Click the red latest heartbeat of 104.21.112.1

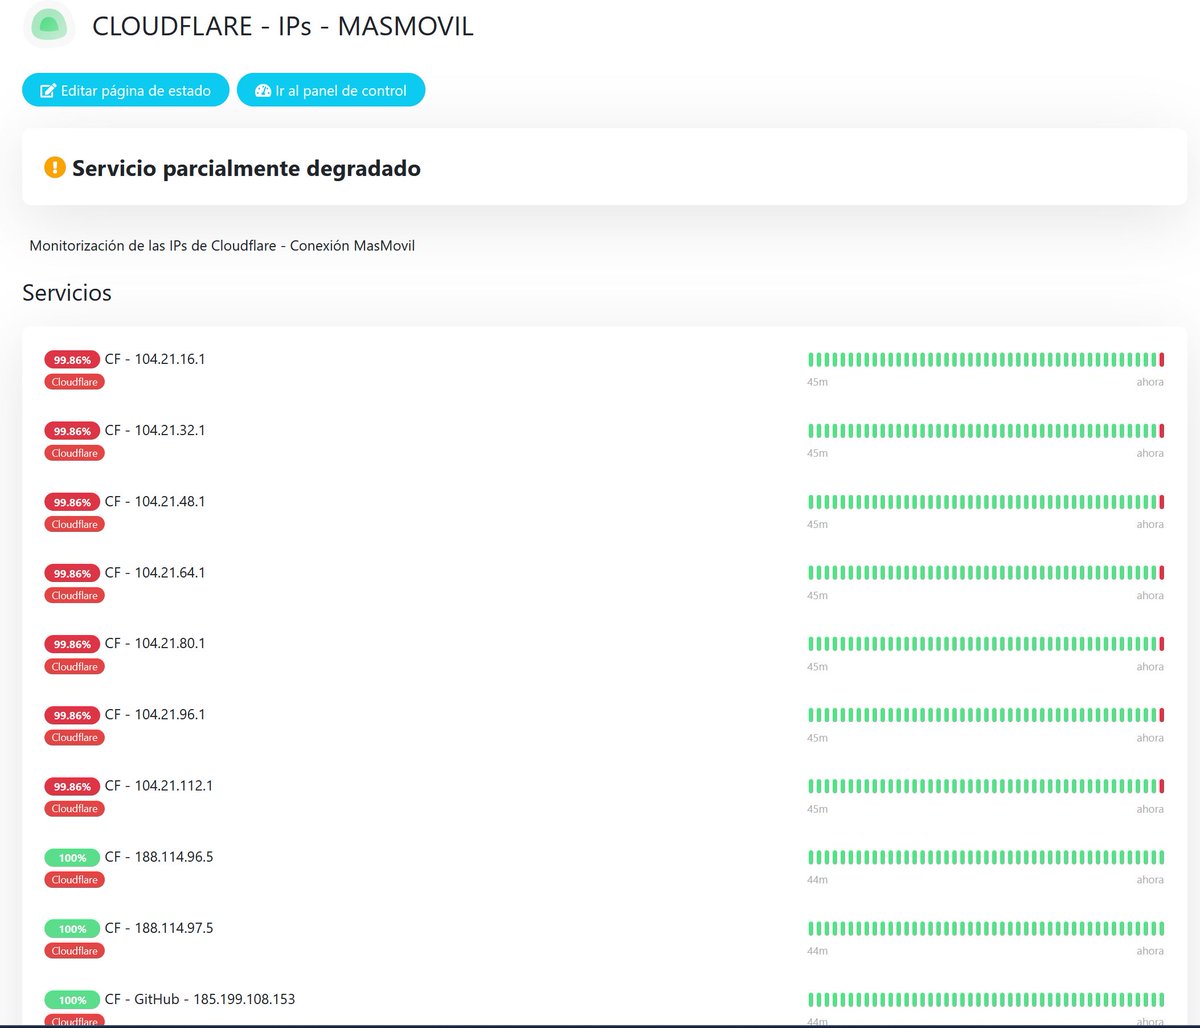[x=1162, y=785]
